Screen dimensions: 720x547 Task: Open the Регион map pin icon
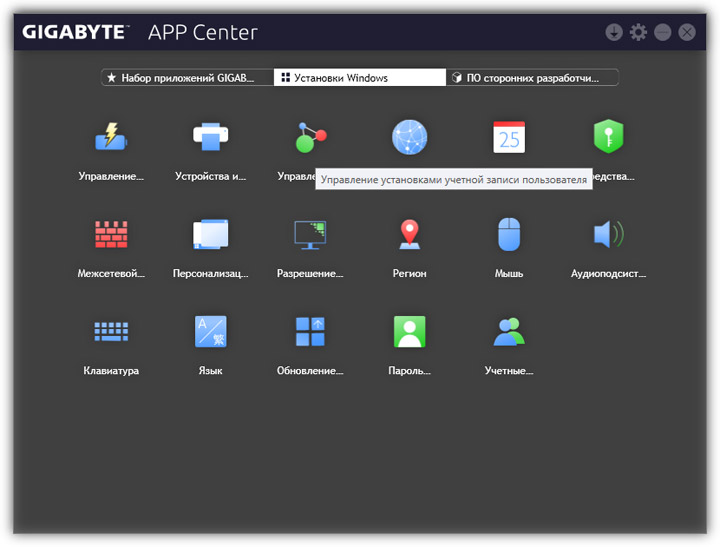(x=410, y=234)
